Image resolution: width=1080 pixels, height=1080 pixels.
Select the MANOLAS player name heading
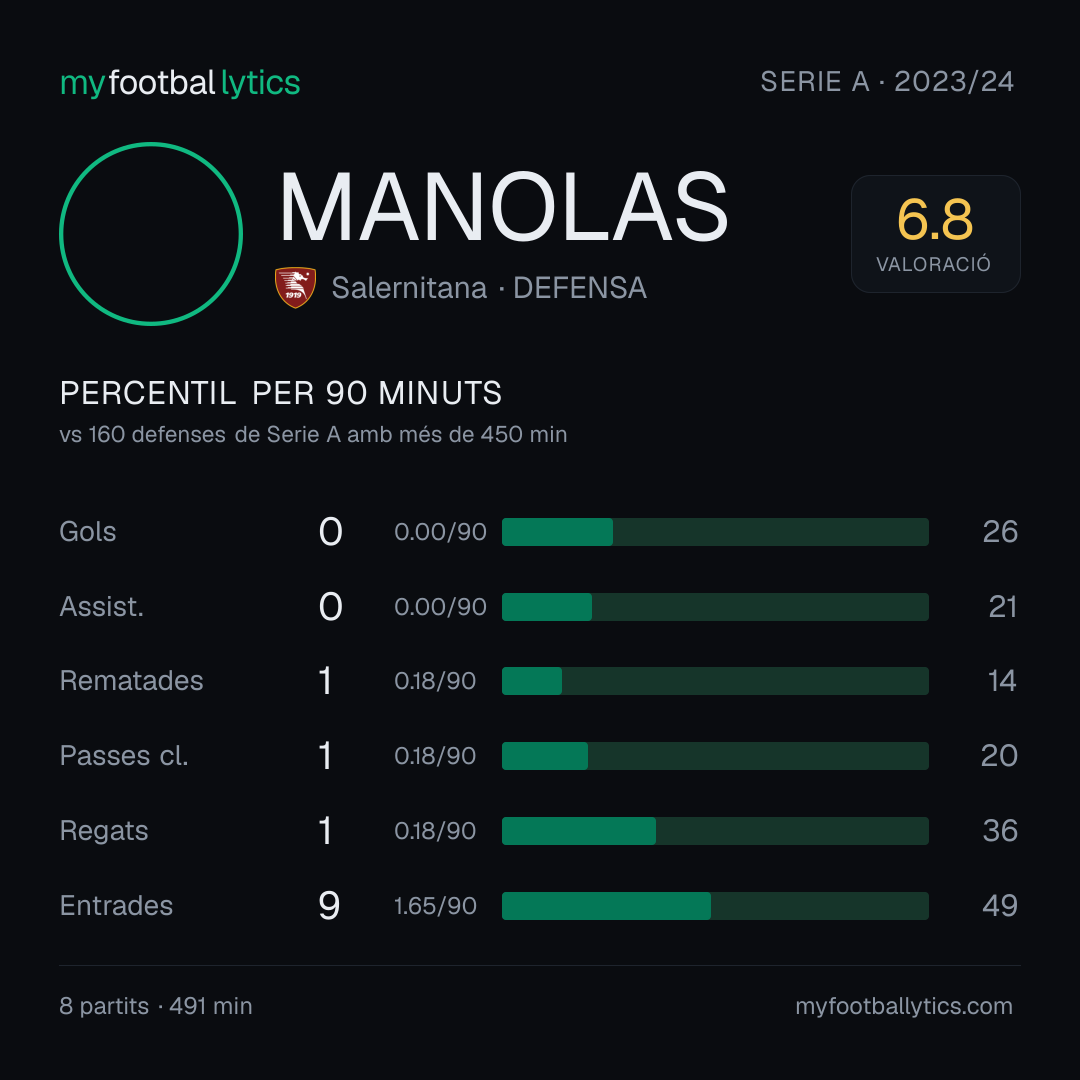pos(503,207)
